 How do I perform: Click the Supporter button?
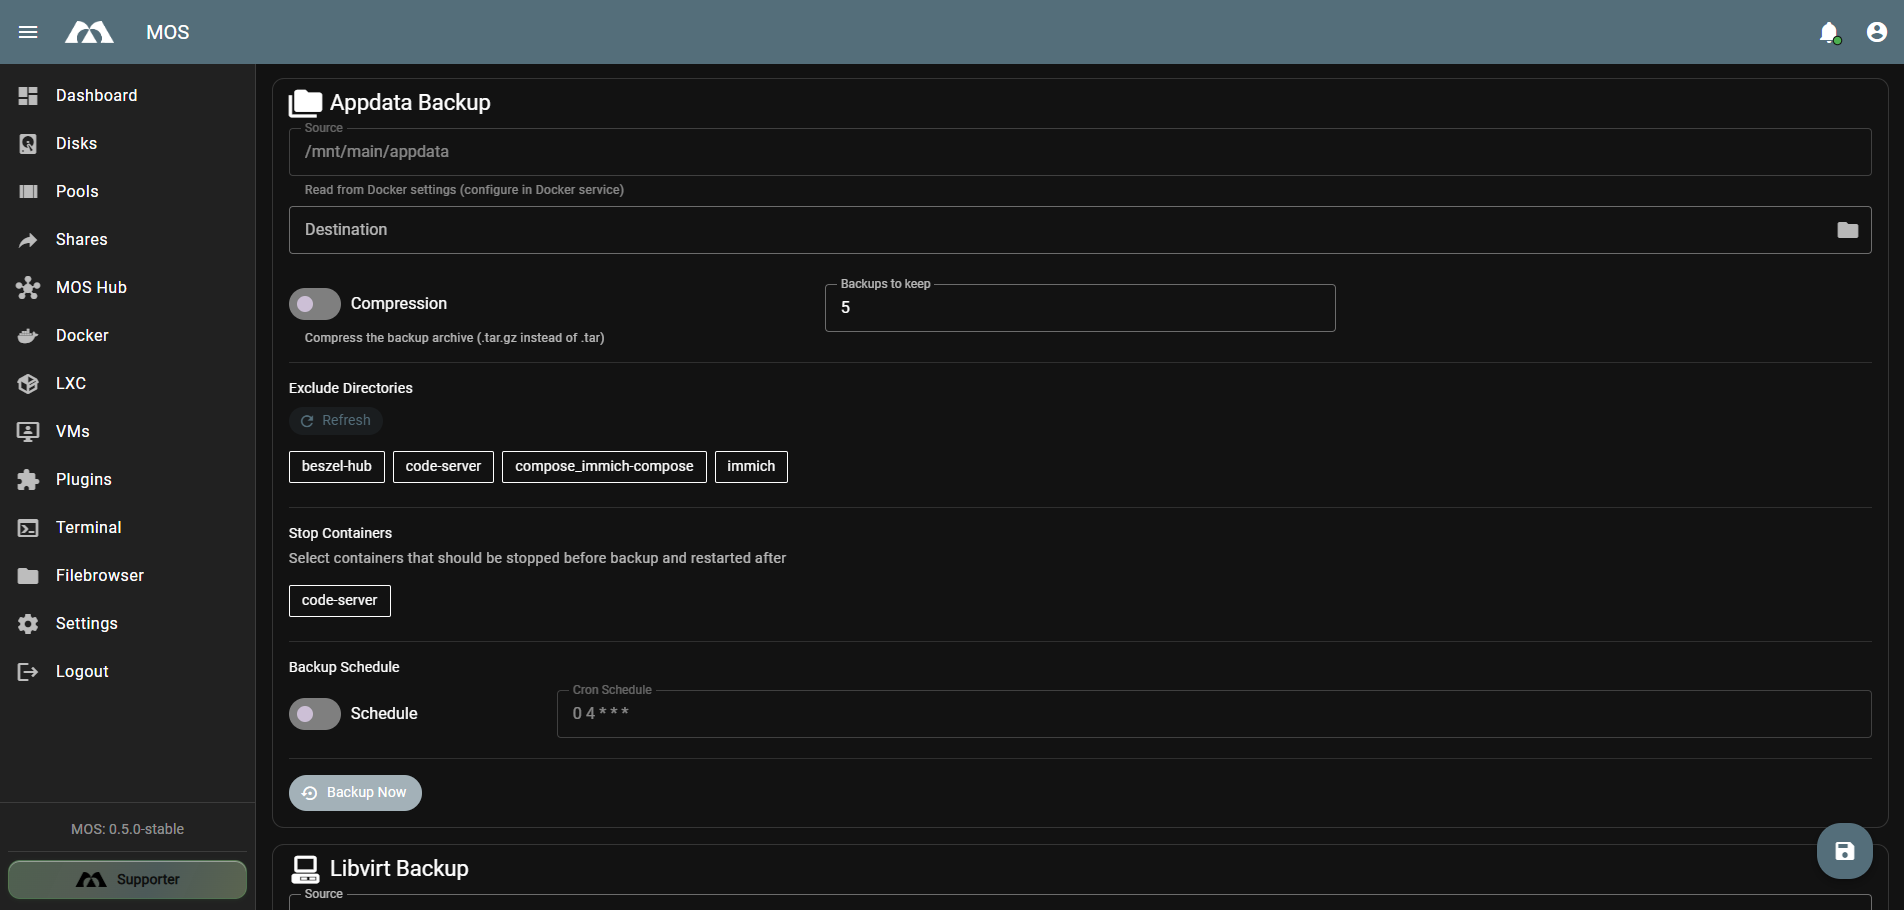[127, 880]
